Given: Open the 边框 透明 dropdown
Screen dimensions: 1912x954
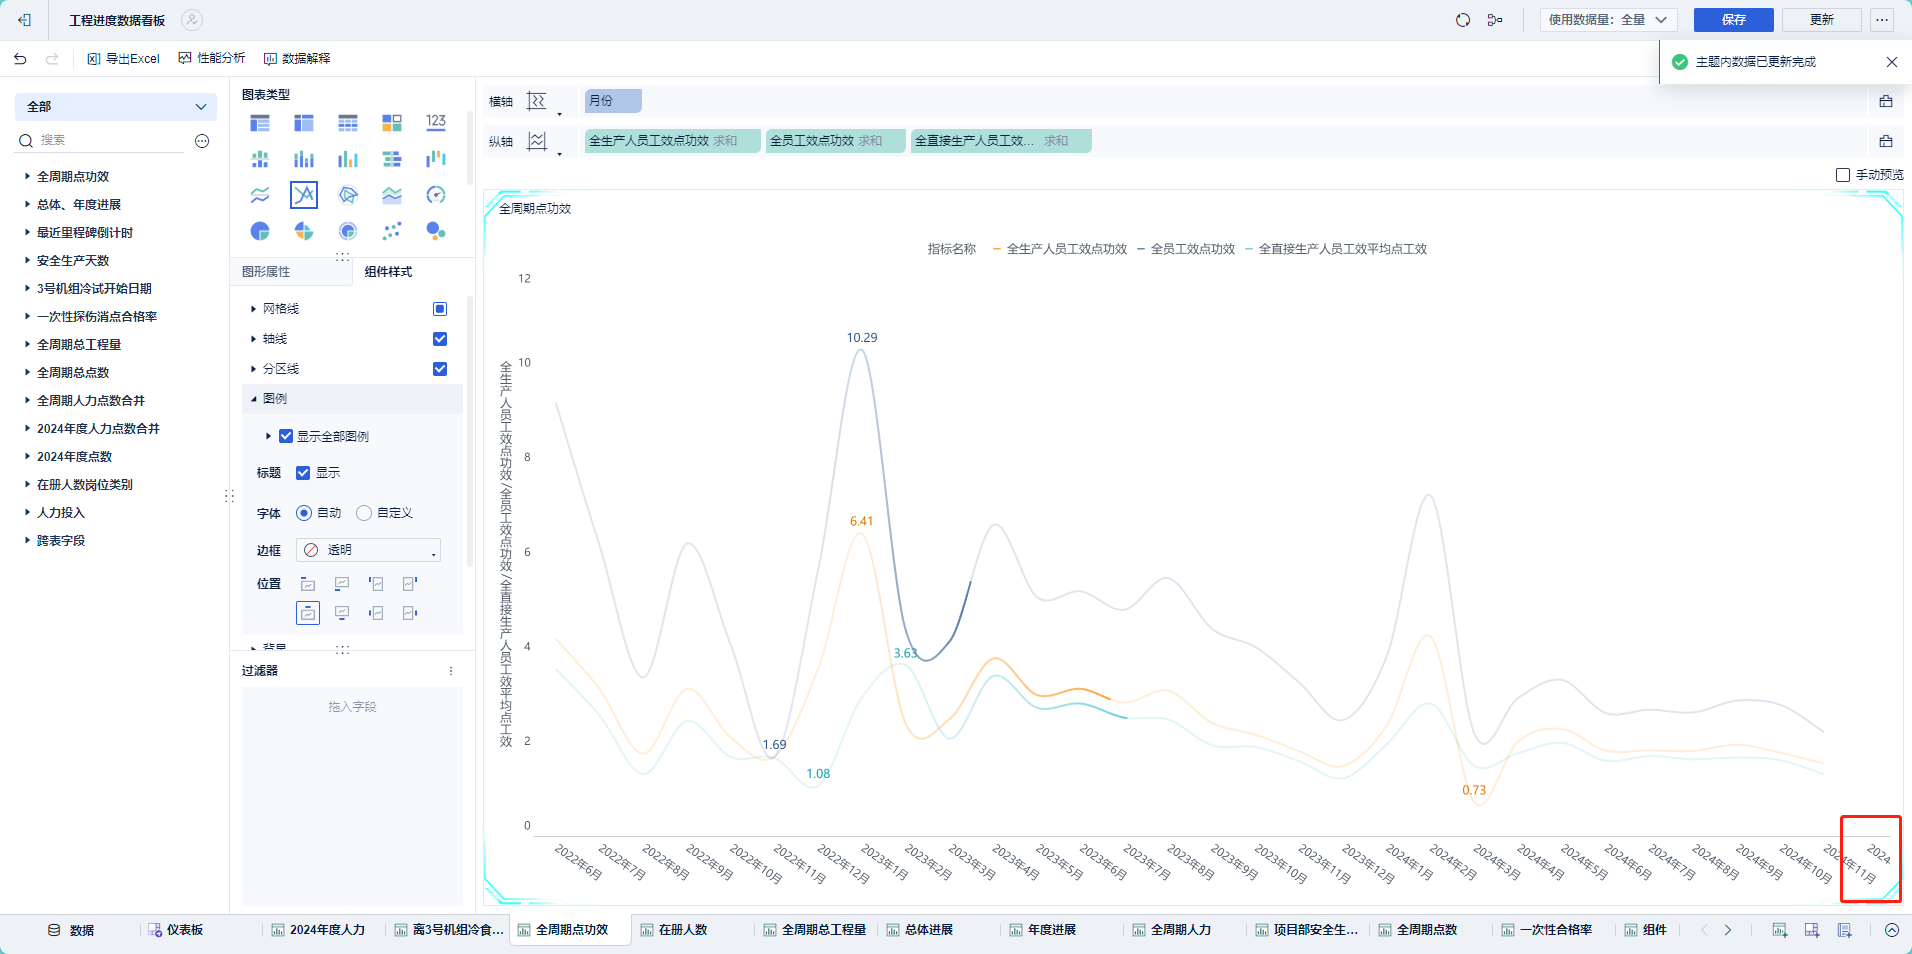Looking at the screenshot, I should [x=368, y=550].
